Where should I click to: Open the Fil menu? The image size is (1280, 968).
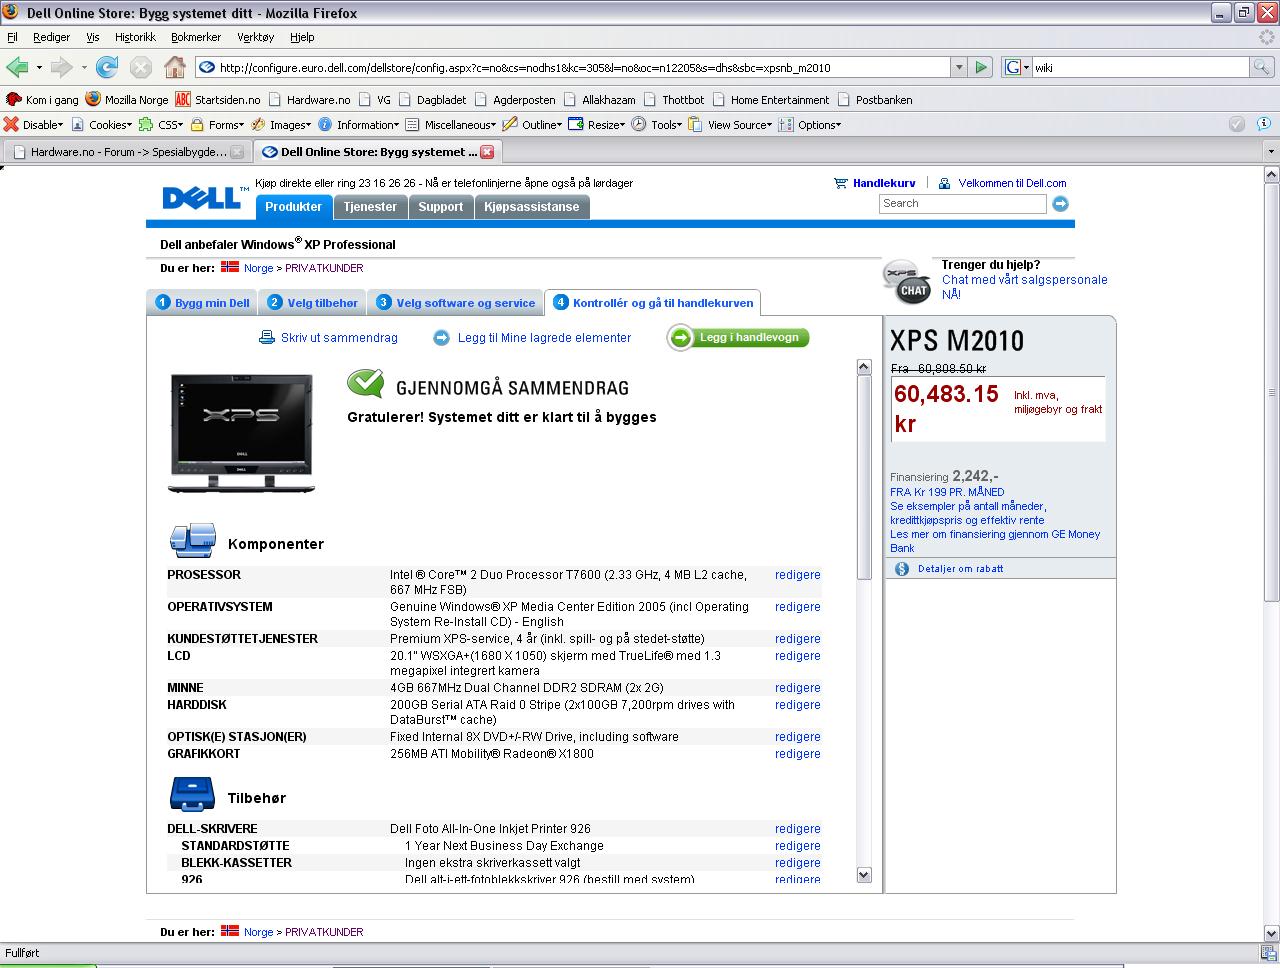12,37
